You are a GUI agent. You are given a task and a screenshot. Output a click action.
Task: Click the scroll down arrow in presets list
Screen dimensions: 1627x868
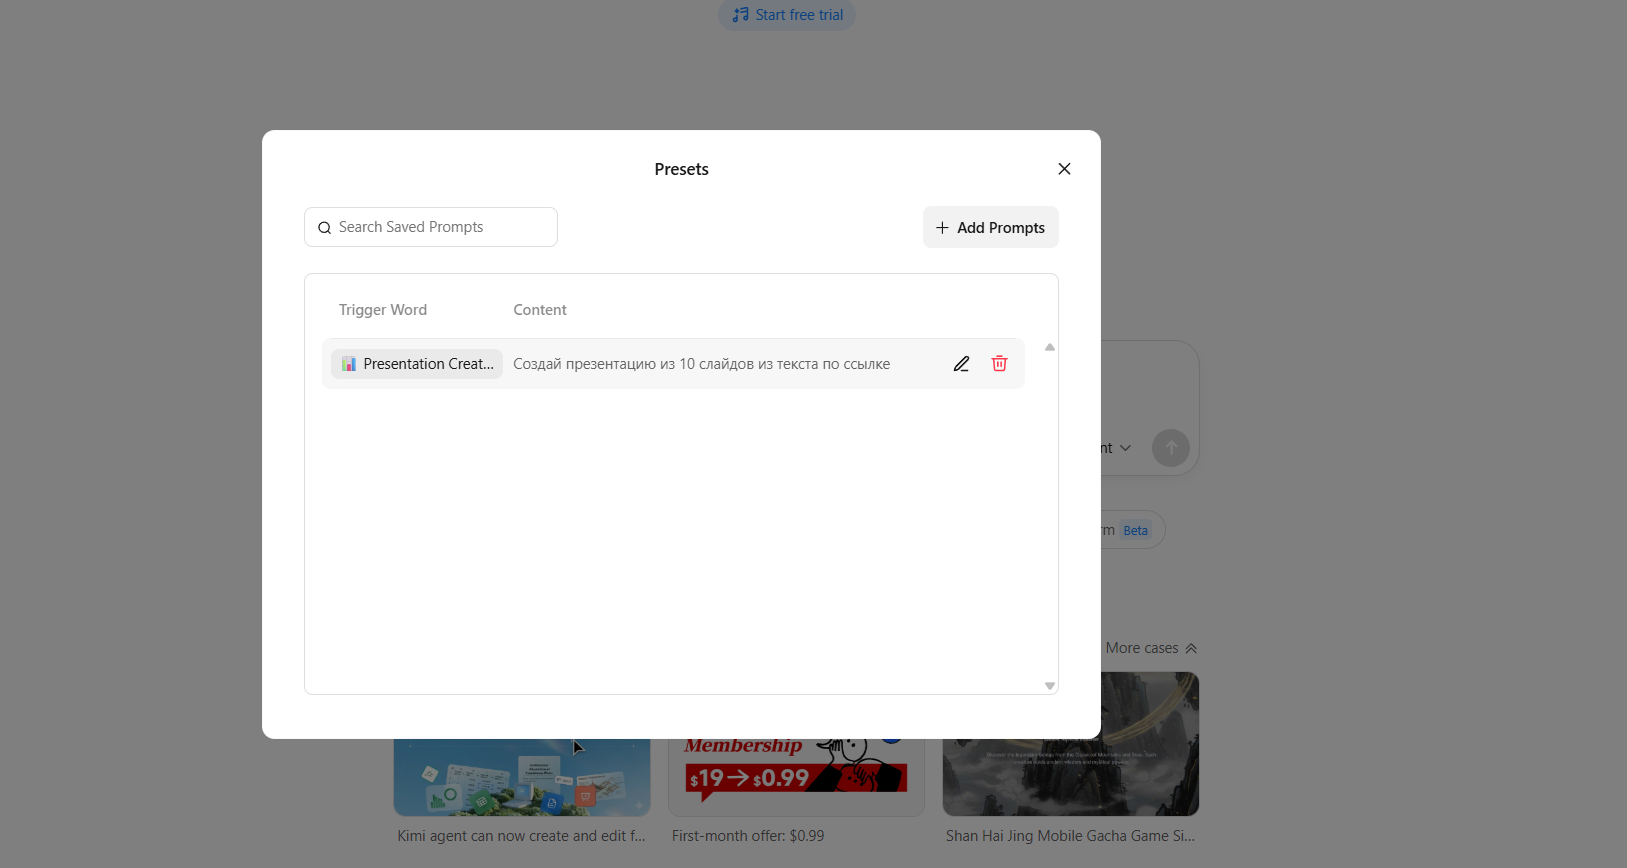coord(1049,686)
